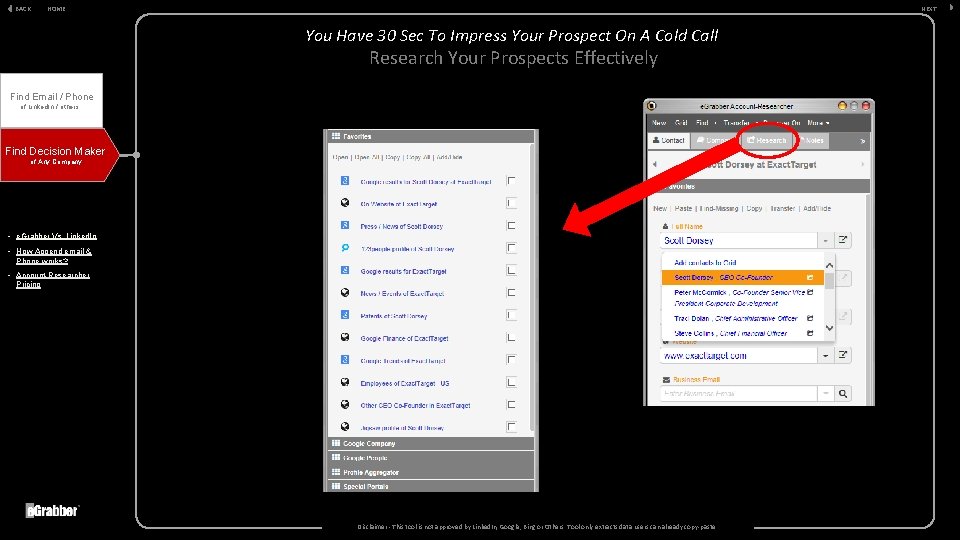The width and height of the screenshot is (960, 540).
Task: Click the eGrabber logo at bottom left
Action: coord(52,510)
